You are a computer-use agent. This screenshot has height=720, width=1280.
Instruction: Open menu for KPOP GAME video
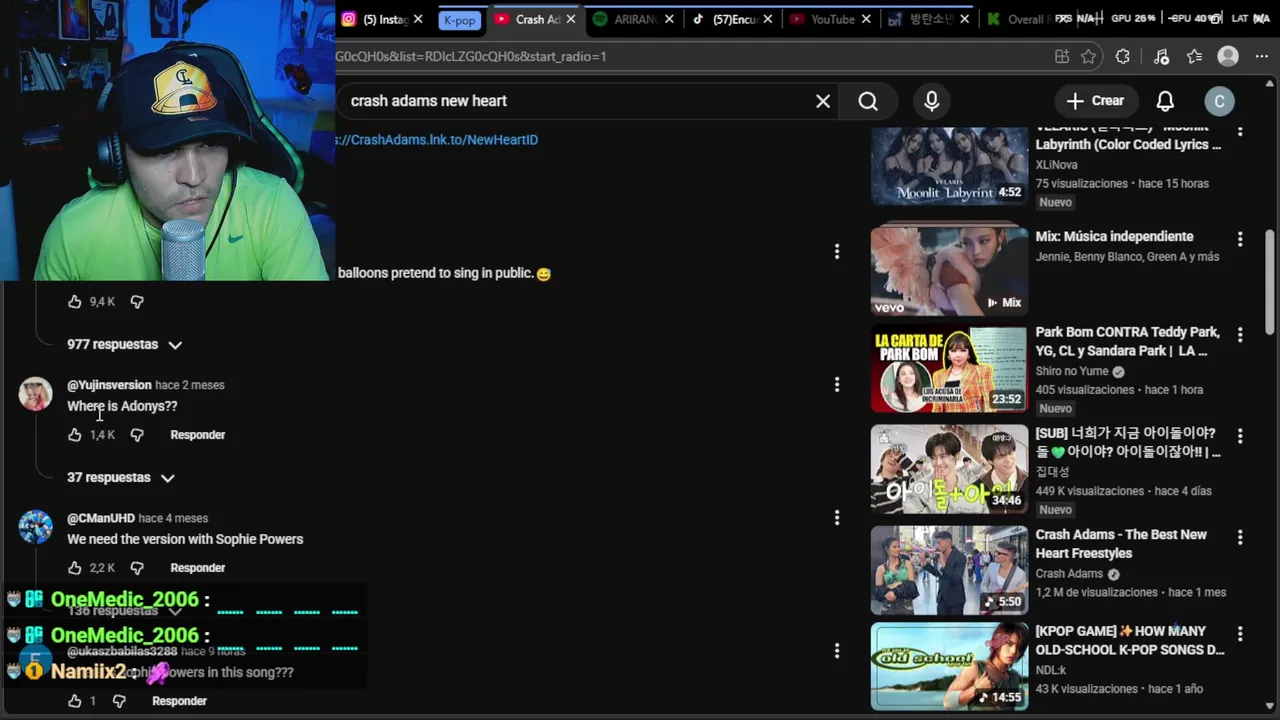[1240, 634]
